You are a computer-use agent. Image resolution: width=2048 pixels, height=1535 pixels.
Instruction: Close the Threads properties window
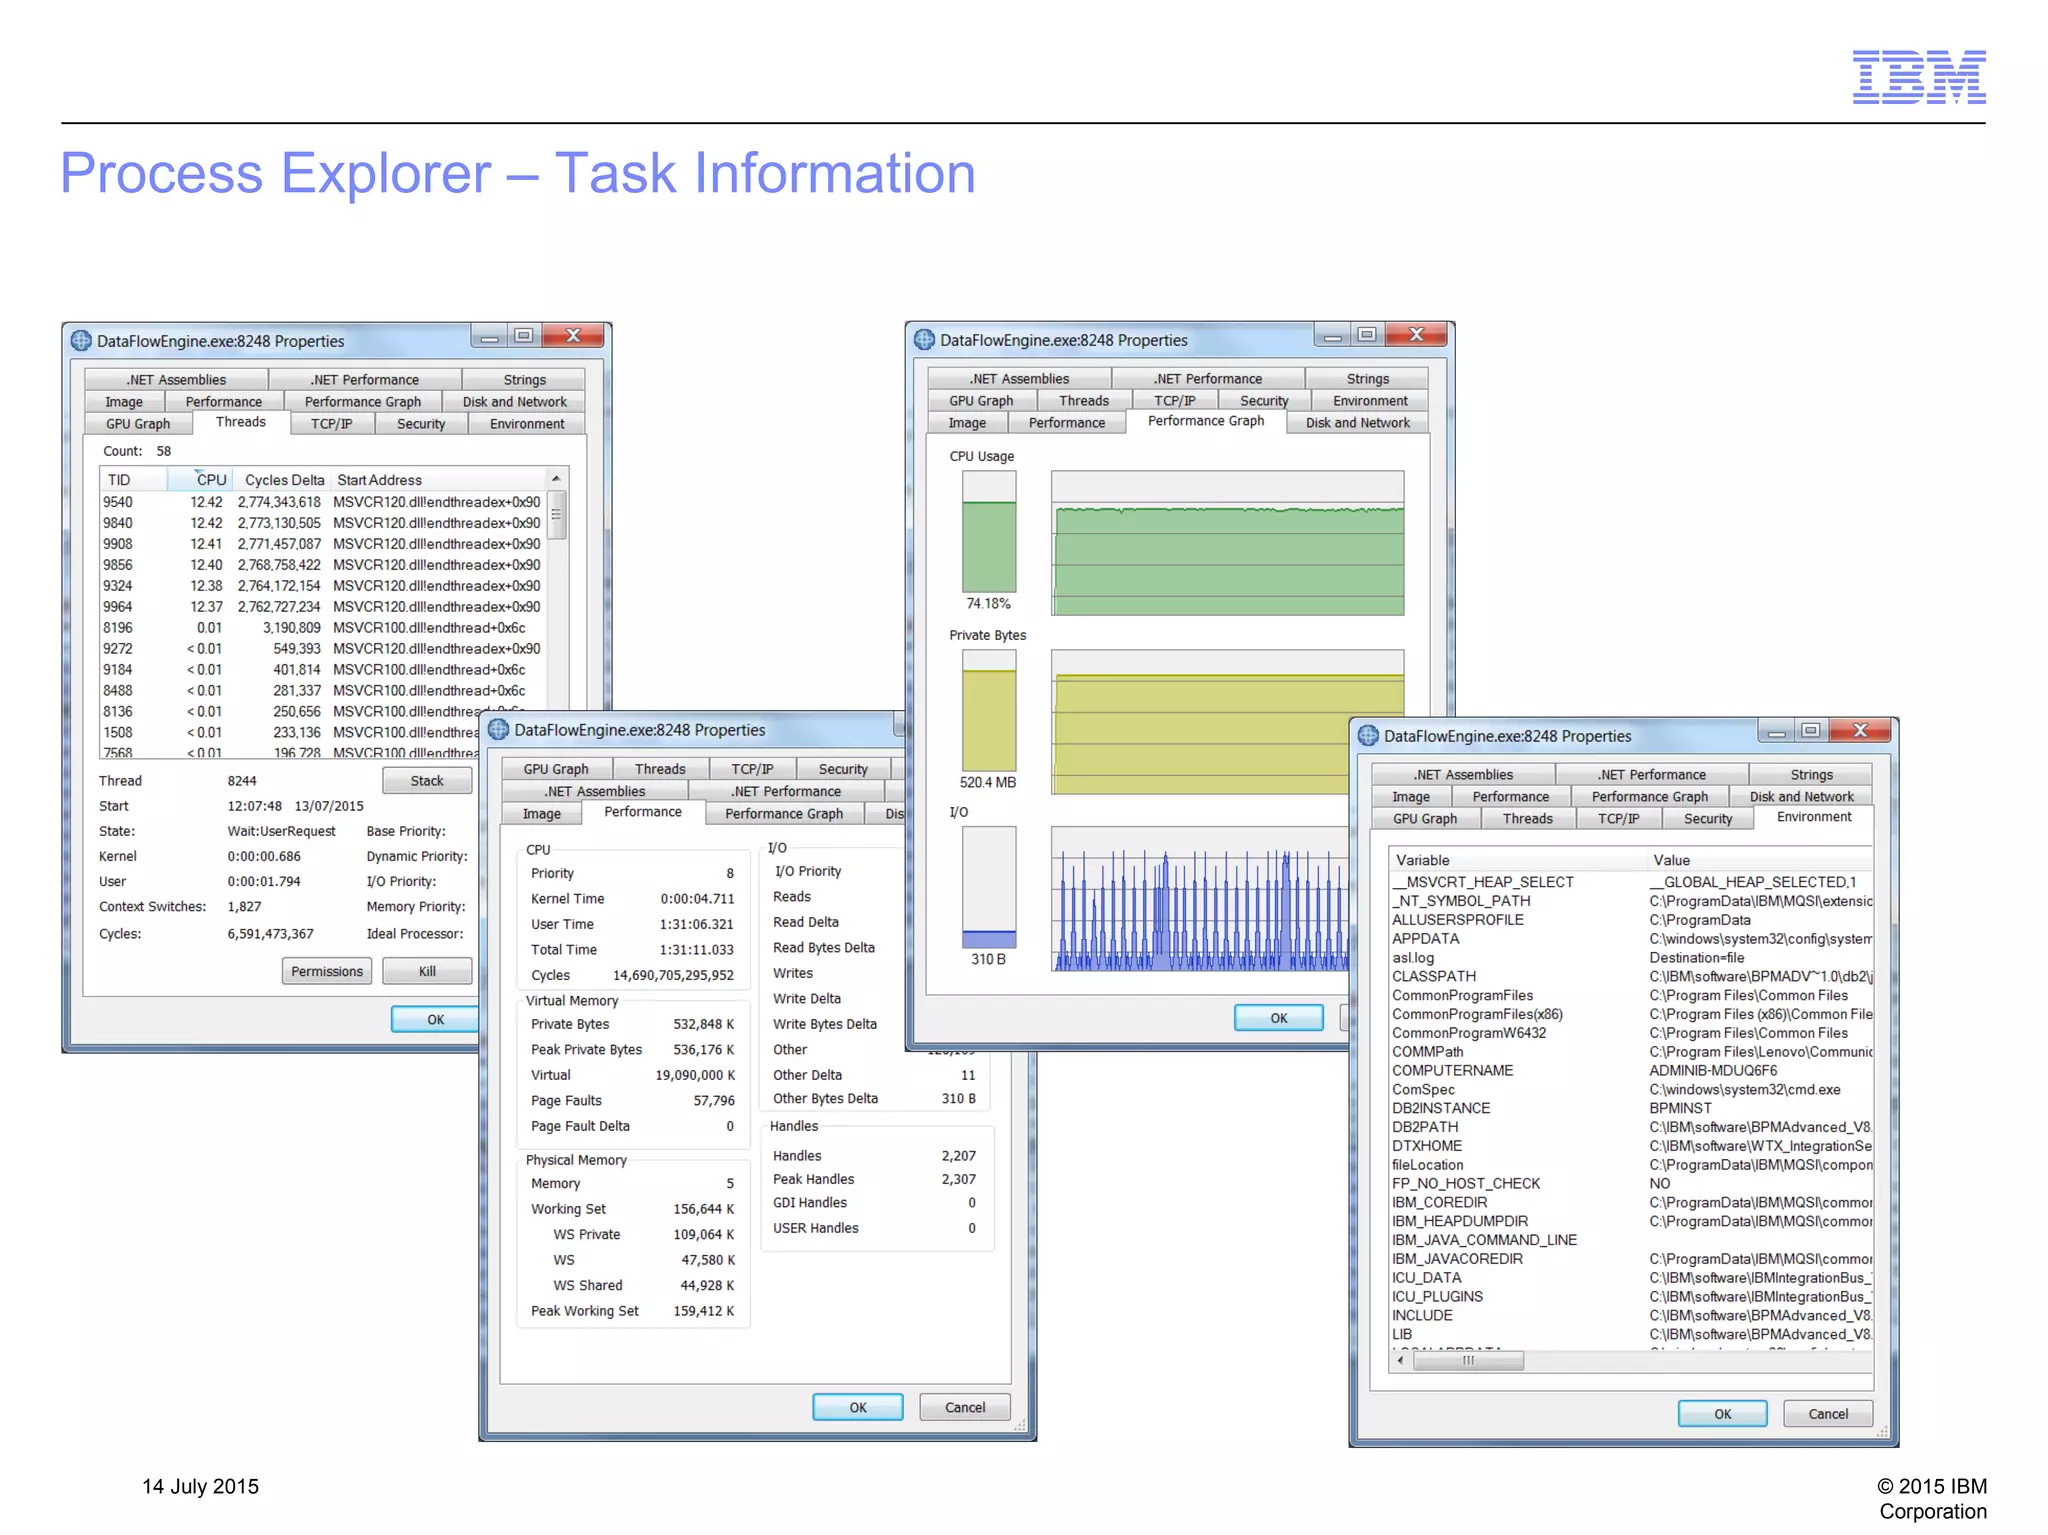pyautogui.click(x=573, y=336)
